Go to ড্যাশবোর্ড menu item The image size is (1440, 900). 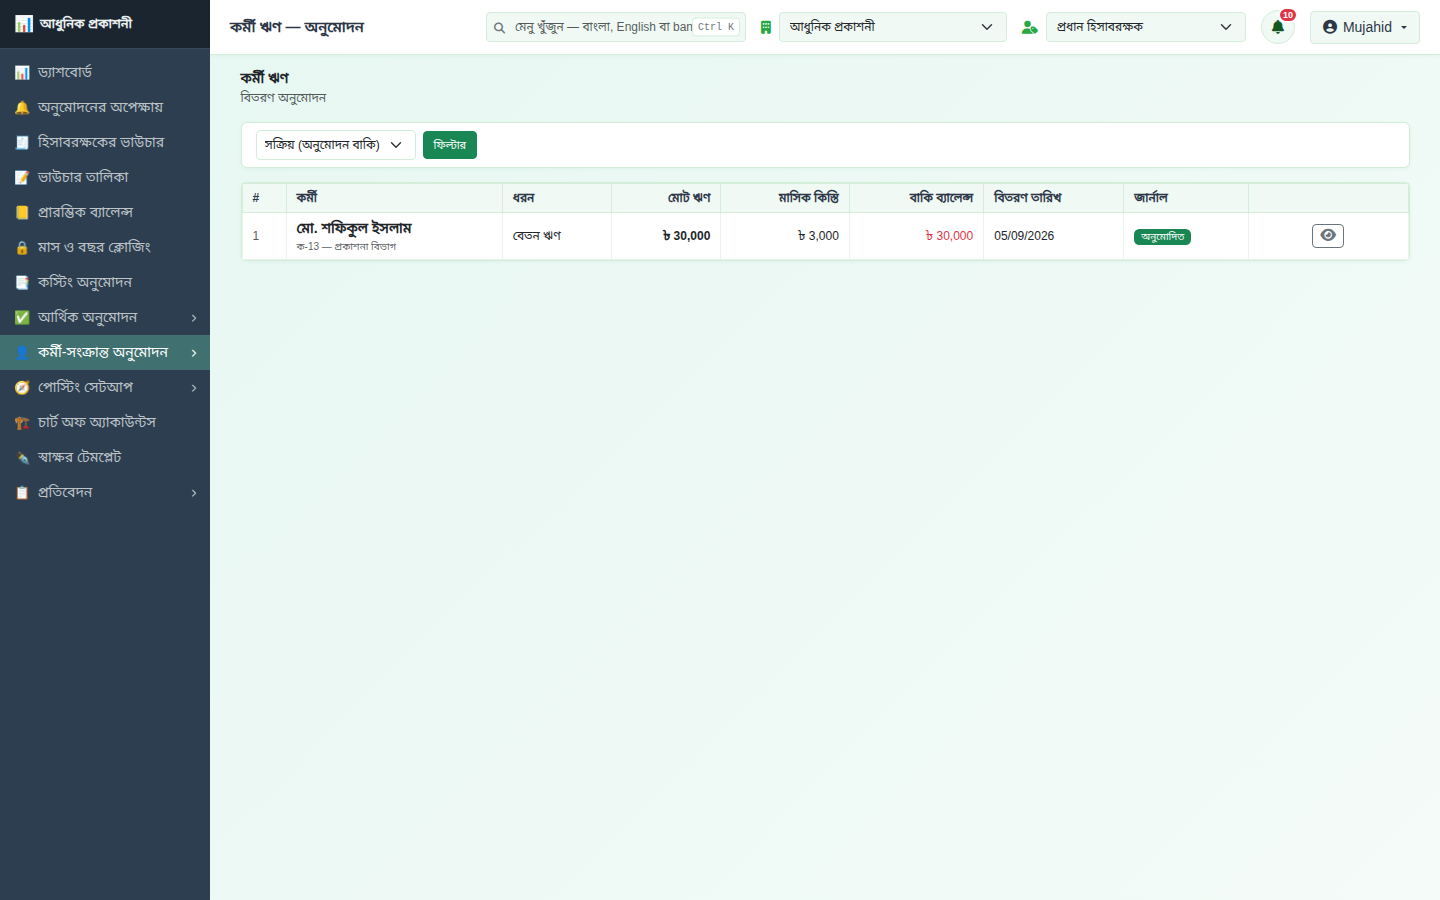point(105,73)
